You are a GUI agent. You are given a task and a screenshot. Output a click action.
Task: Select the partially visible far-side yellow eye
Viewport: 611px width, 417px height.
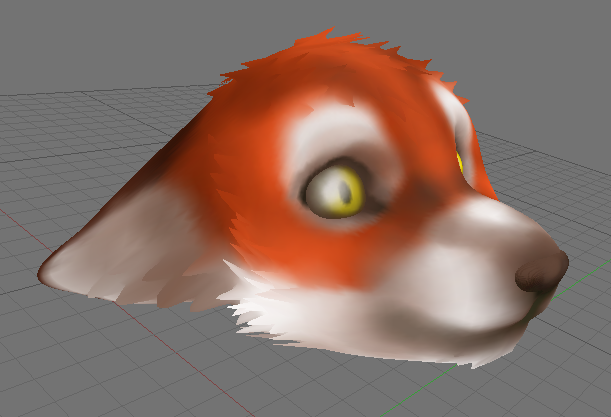459,162
